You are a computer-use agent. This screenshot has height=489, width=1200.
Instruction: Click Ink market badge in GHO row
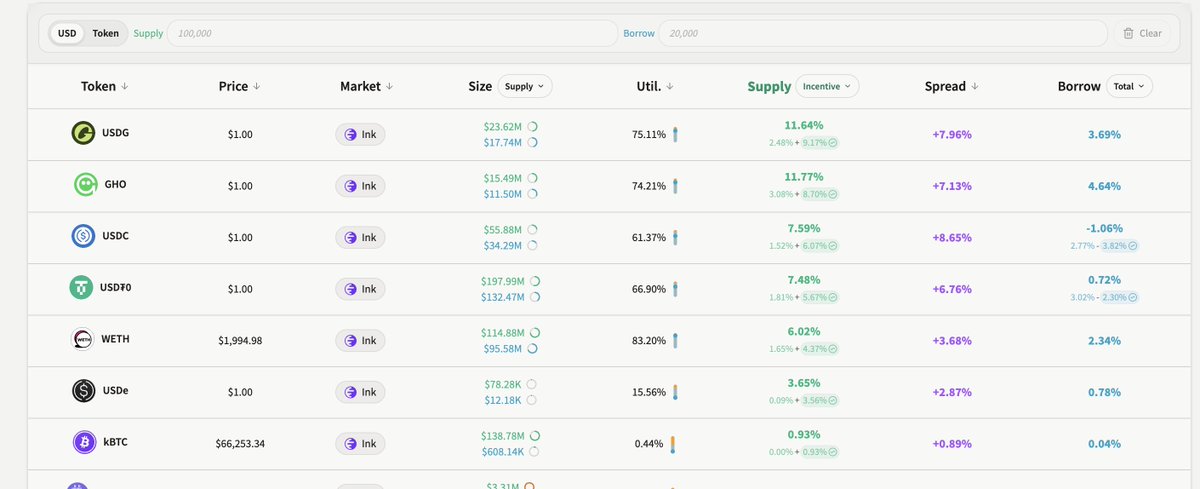[360, 186]
